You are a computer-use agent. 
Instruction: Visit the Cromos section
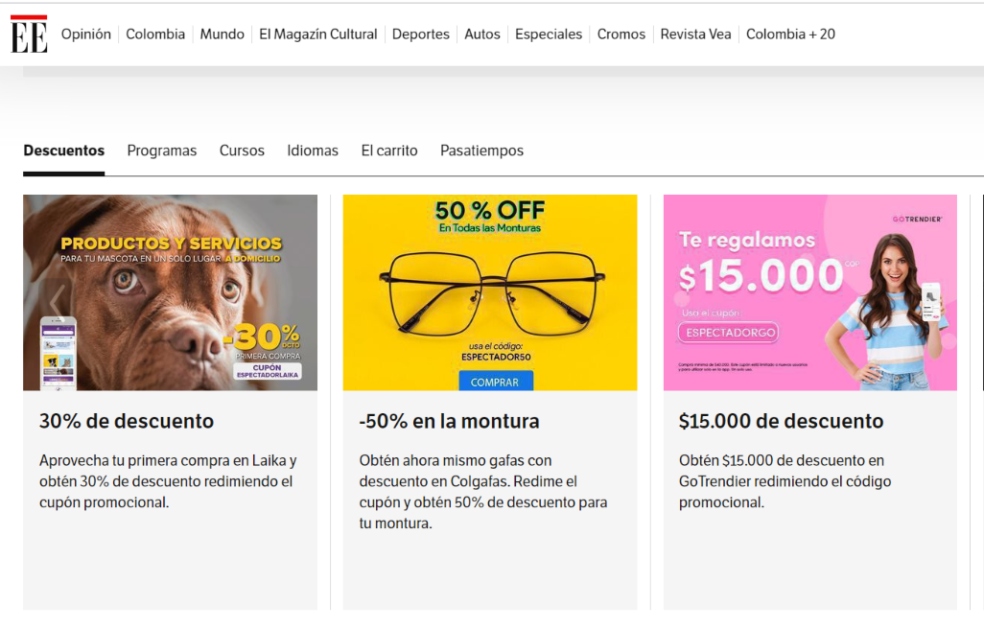click(621, 34)
